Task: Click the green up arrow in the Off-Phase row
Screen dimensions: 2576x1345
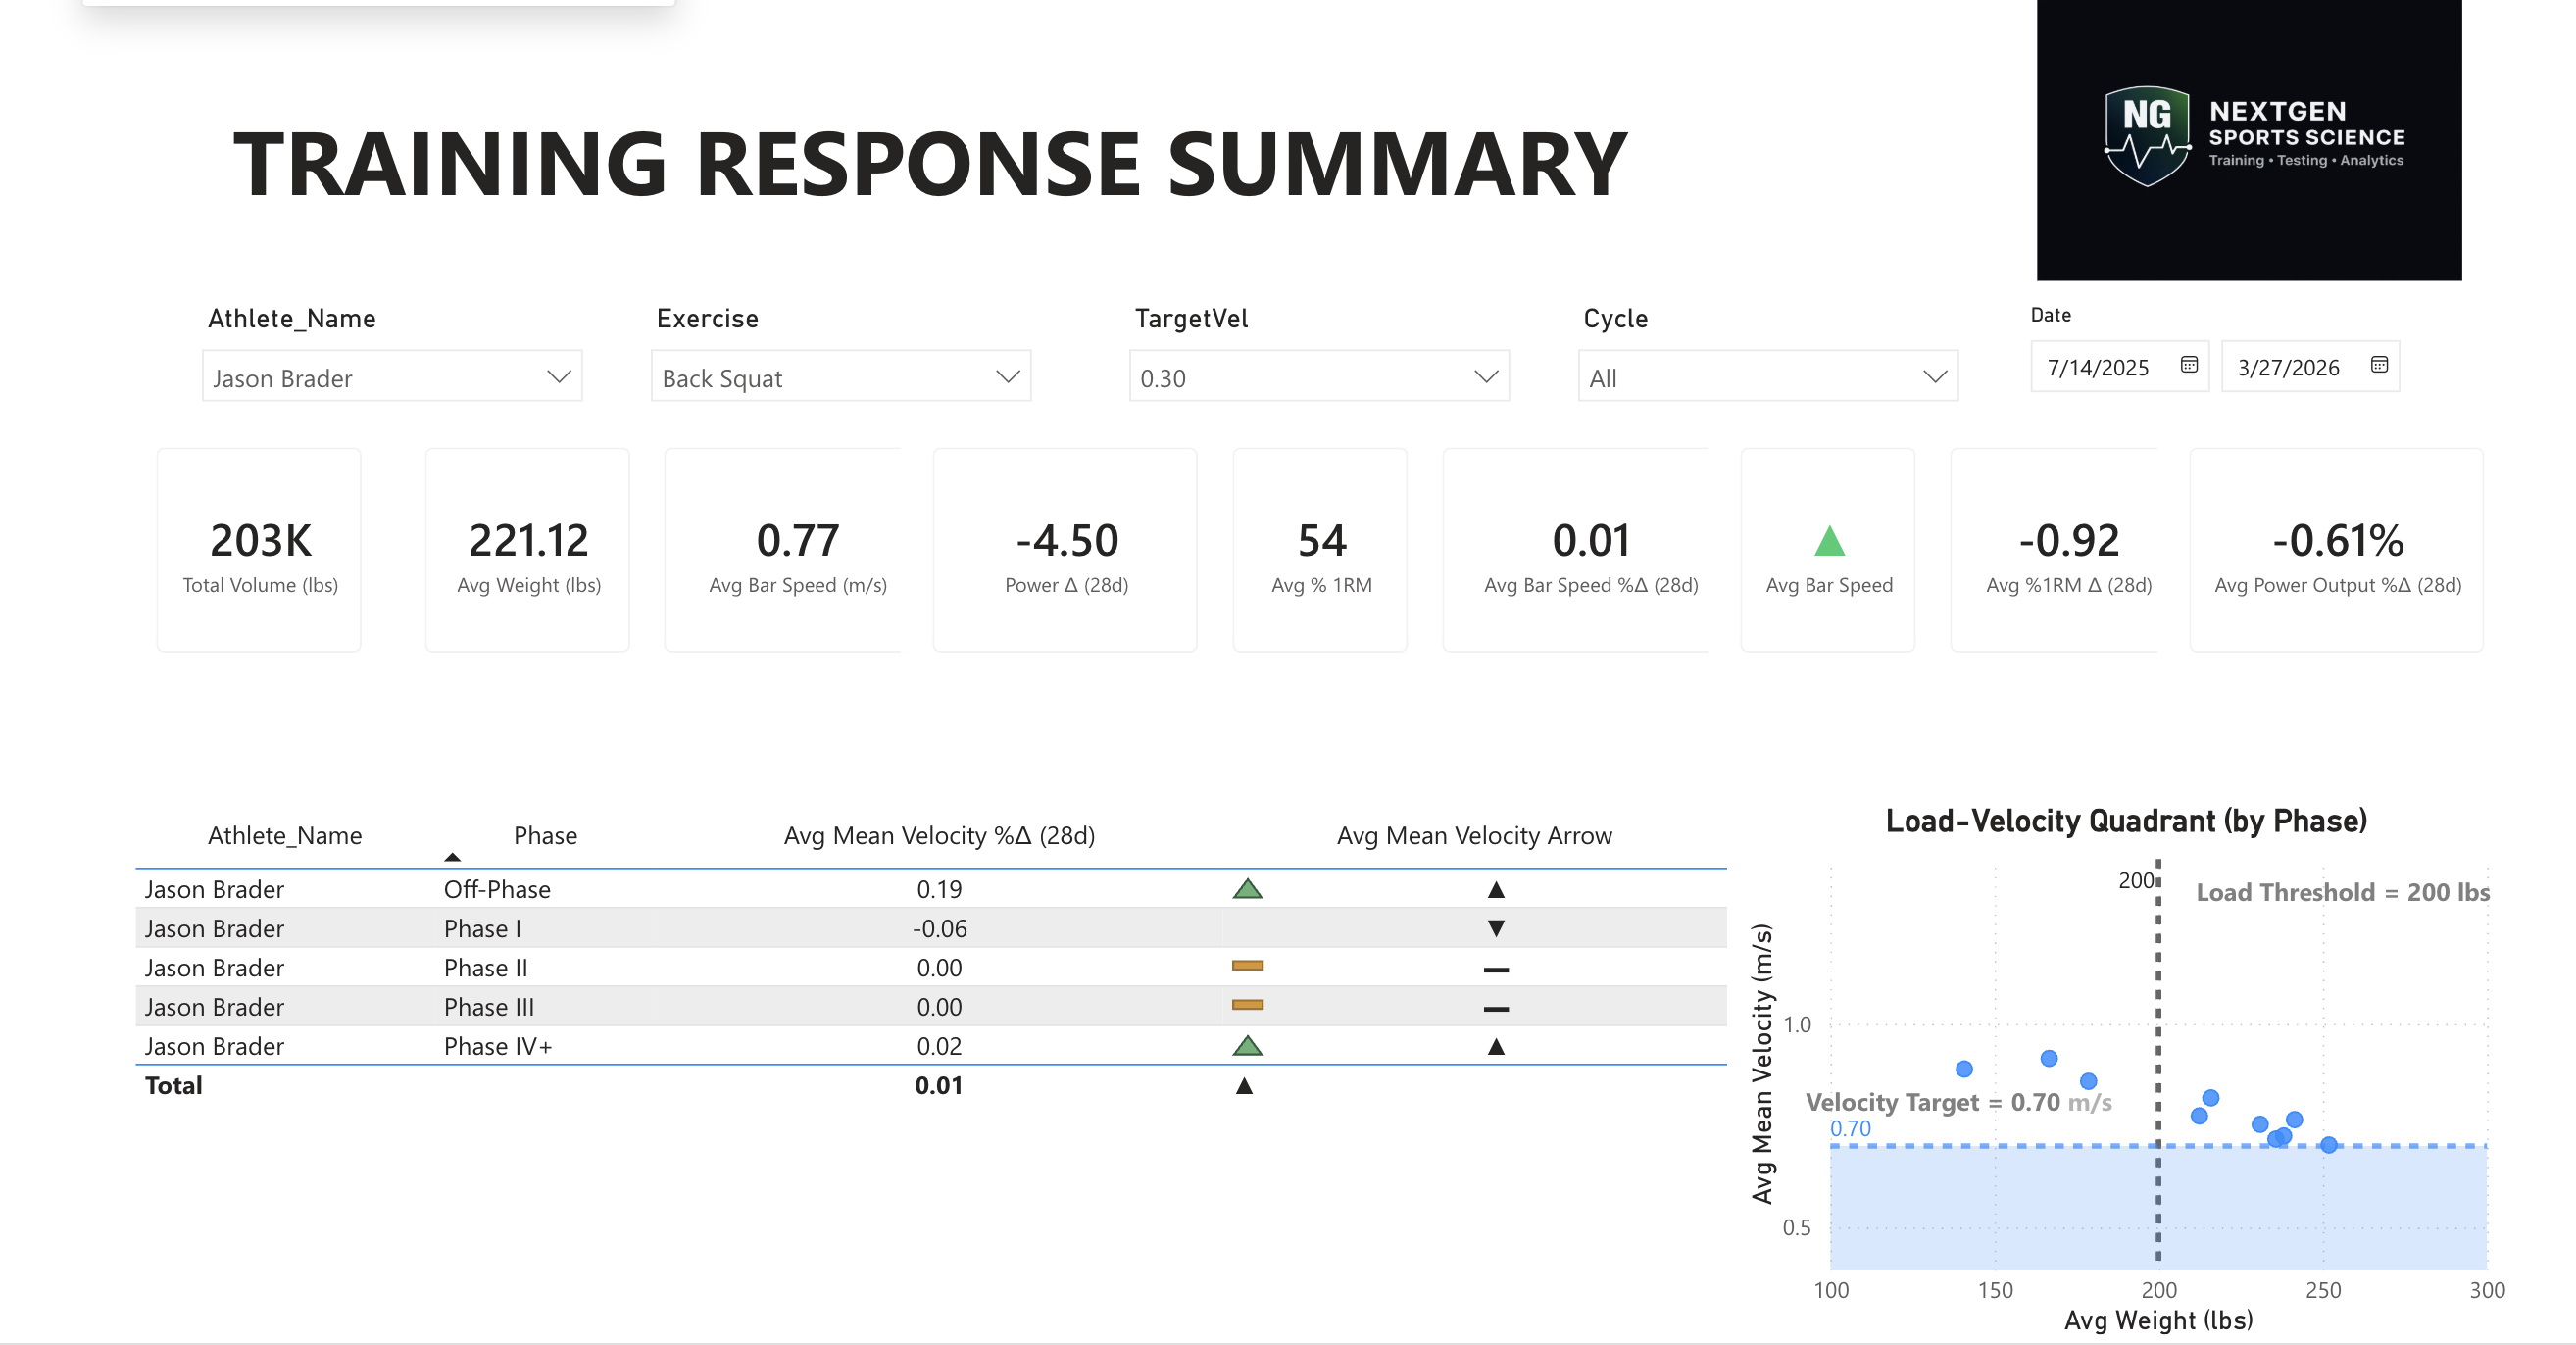Action: 1247,888
